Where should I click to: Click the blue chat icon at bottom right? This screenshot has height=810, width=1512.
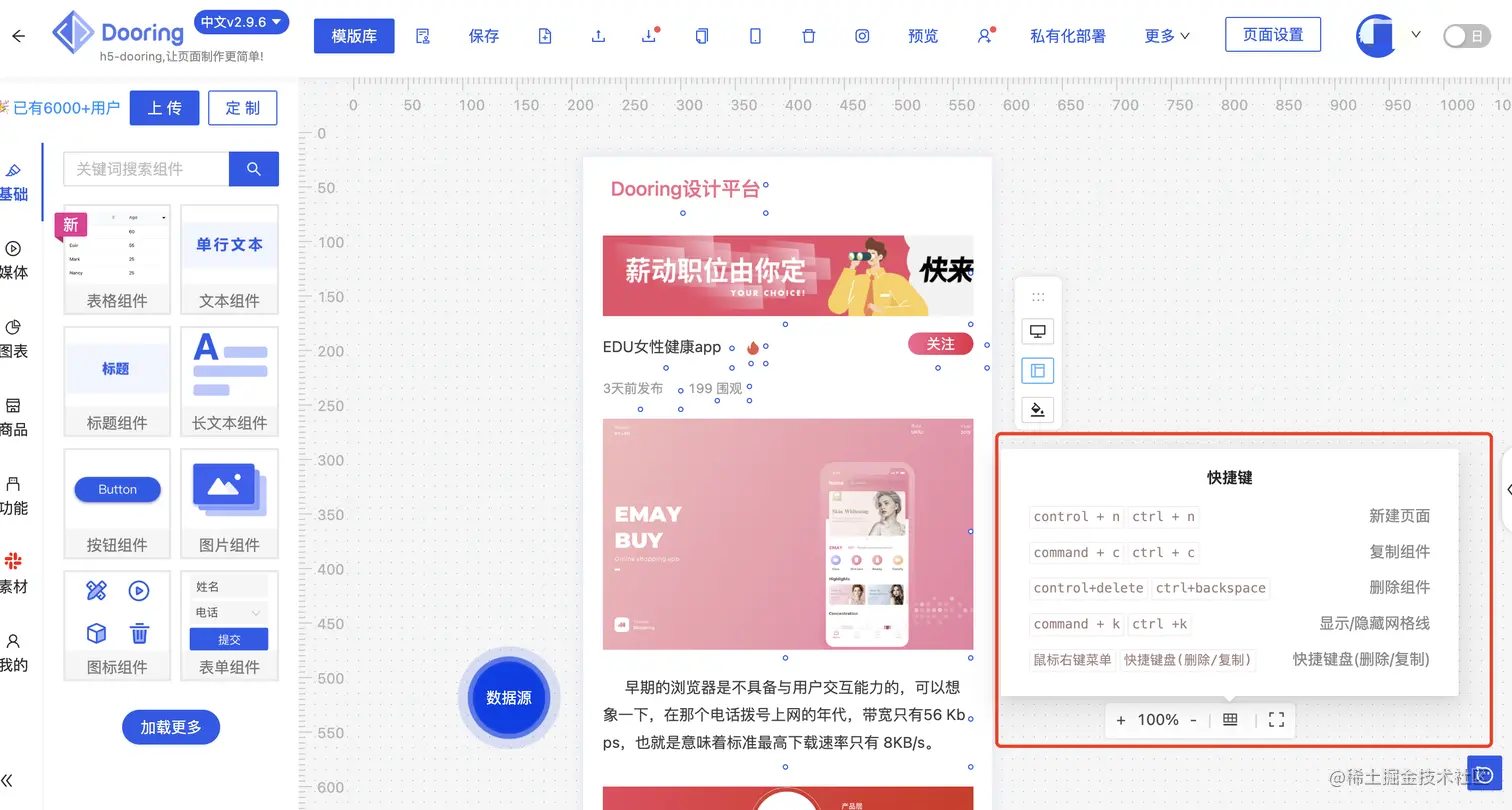point(1485,775)
